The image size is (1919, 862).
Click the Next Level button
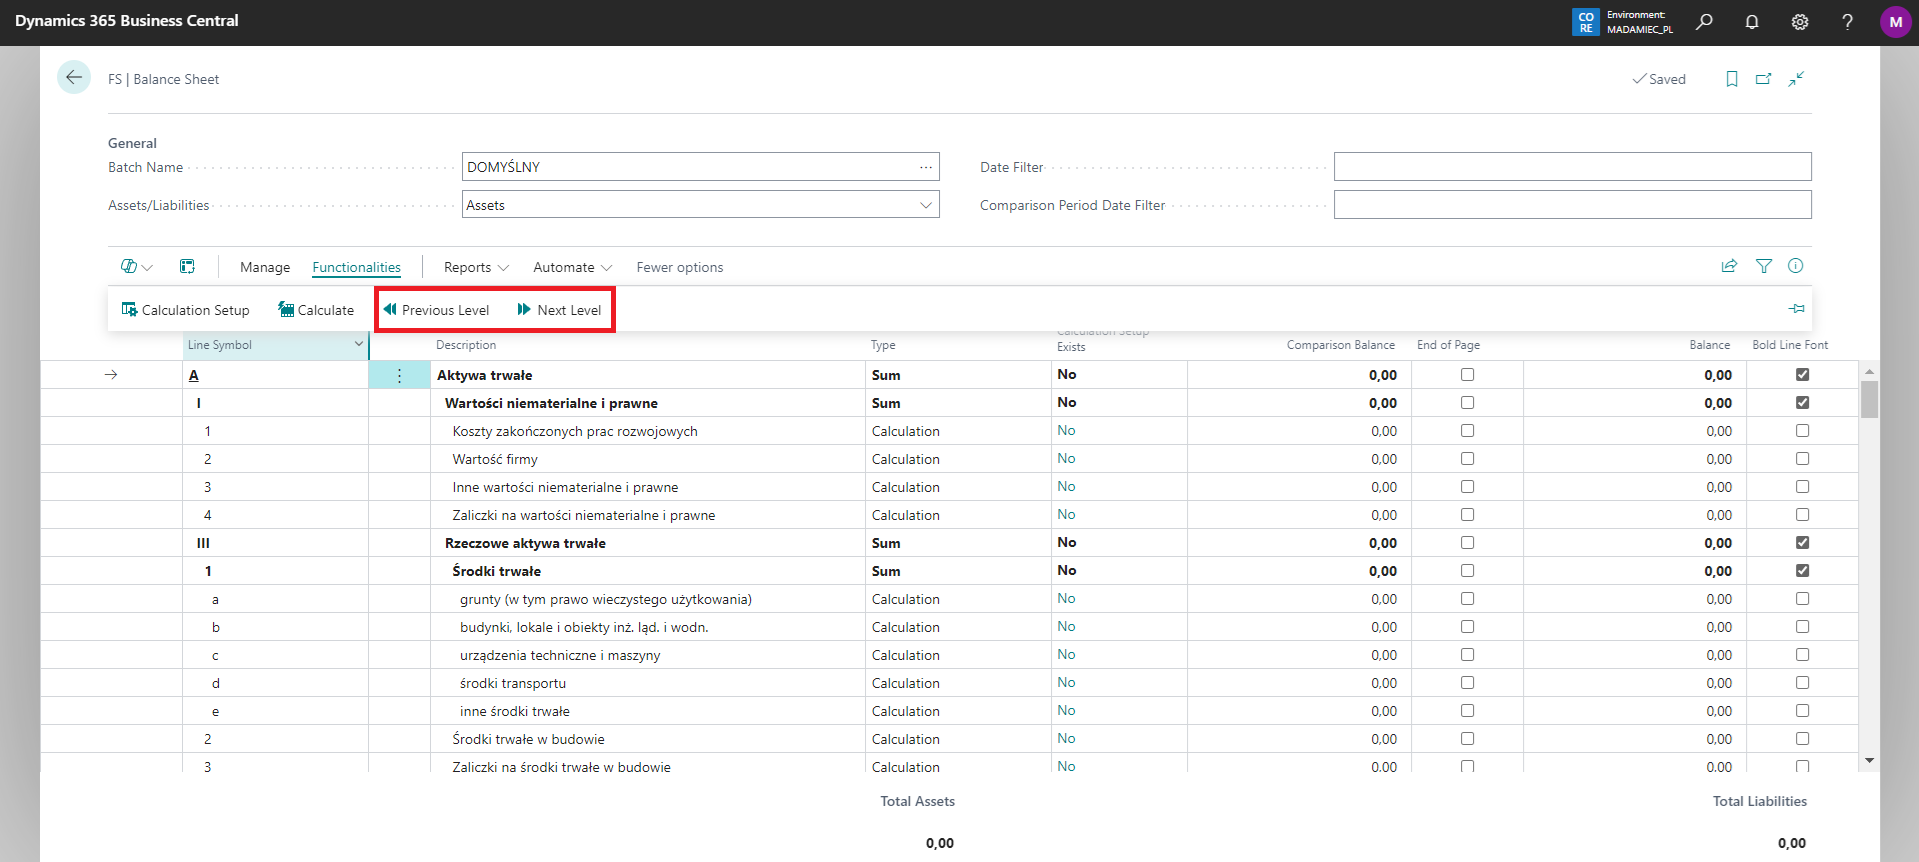point(560,310)
